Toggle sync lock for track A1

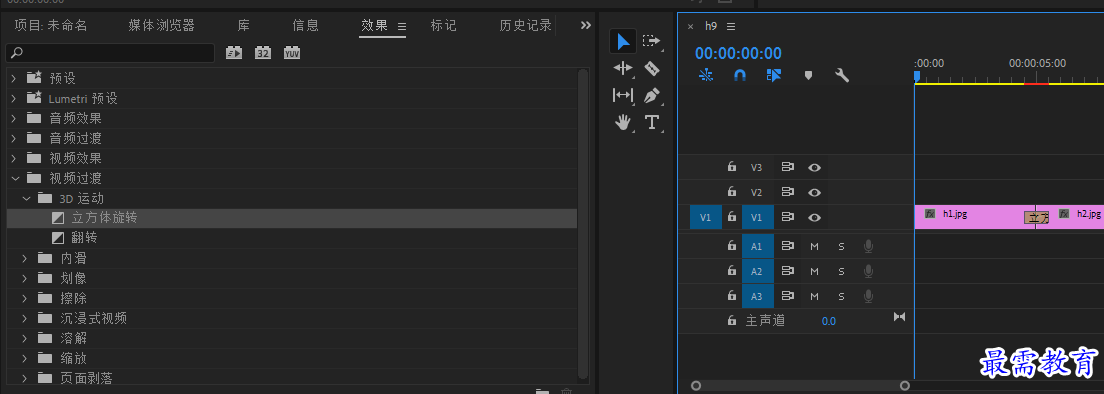click(788, 246)
